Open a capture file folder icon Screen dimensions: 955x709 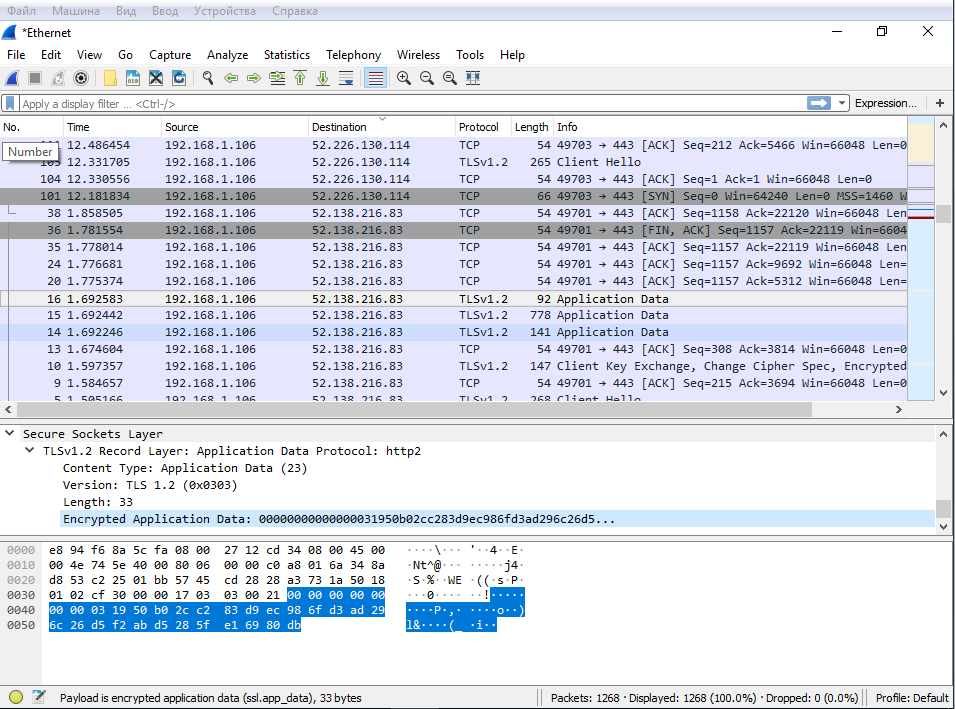click(x=110, y=78)
